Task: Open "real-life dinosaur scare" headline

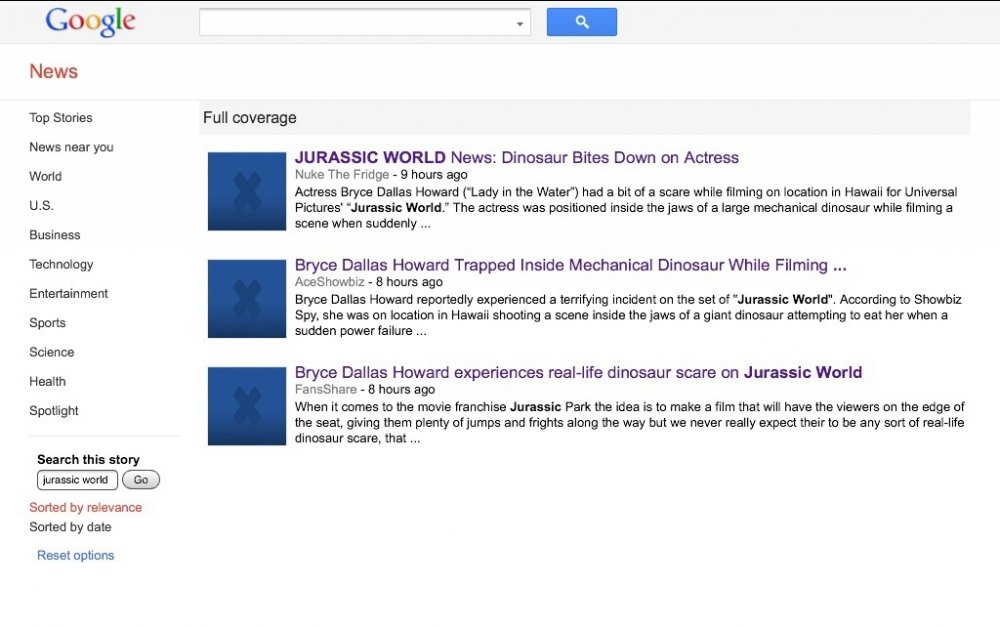Action: 578,372
